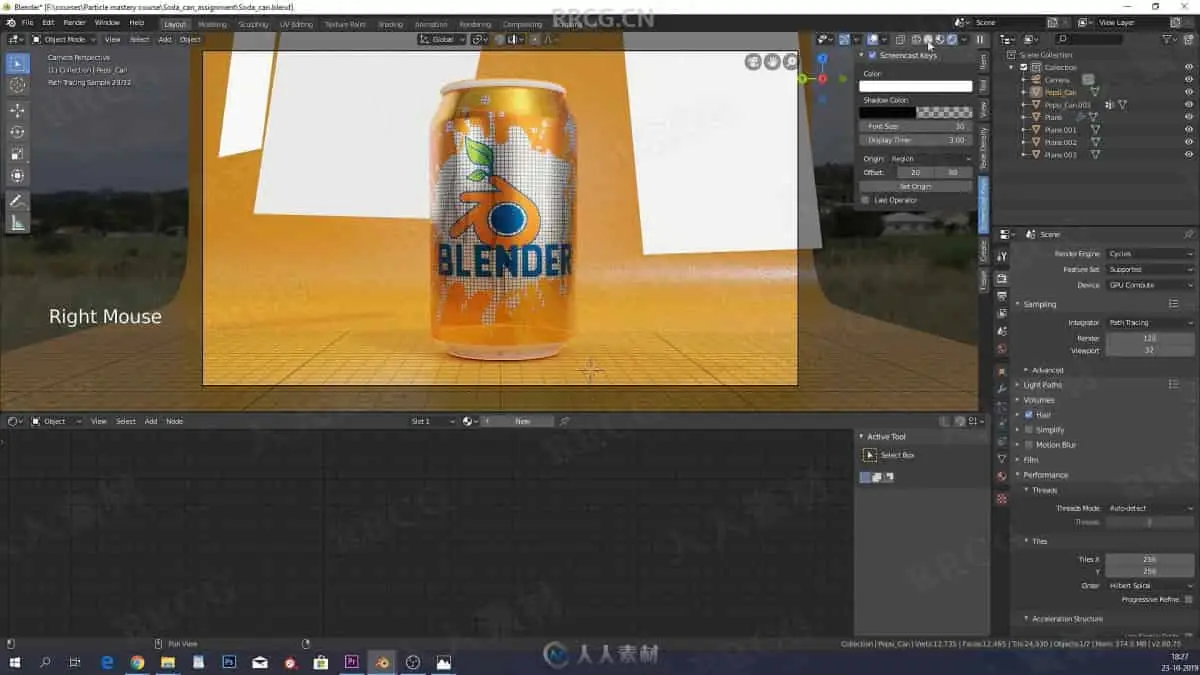Image resolution: width=1200 pixels, height=675 pixels.
Task: Launch Chrome from the taskbar
Action: tap(137, 662)
